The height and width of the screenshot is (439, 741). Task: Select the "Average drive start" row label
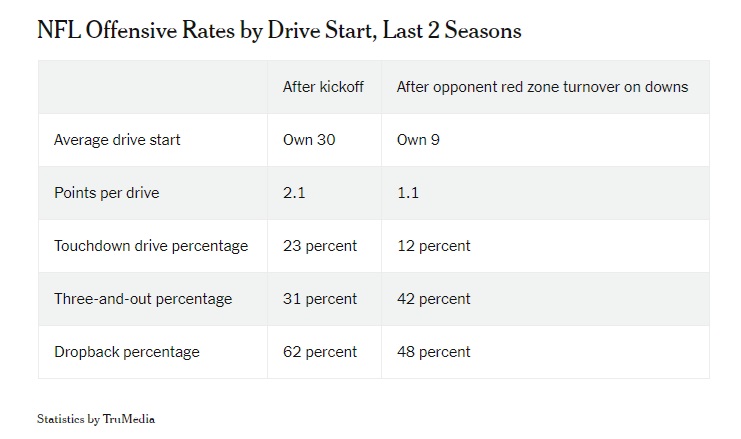click(x=117, y=140)
